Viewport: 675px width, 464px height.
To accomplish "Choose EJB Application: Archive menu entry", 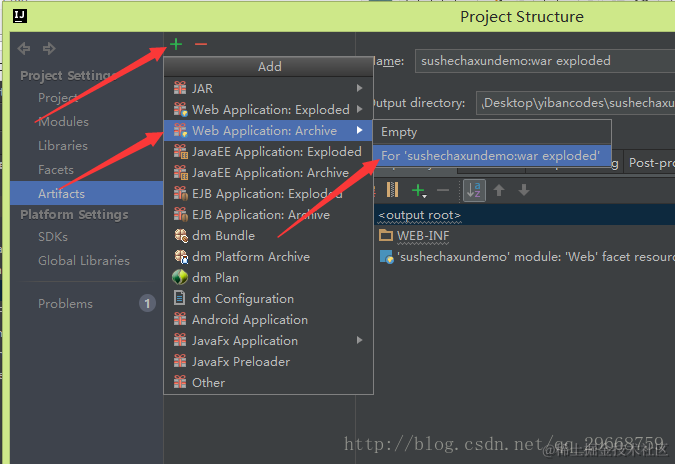I will (268, 214).
